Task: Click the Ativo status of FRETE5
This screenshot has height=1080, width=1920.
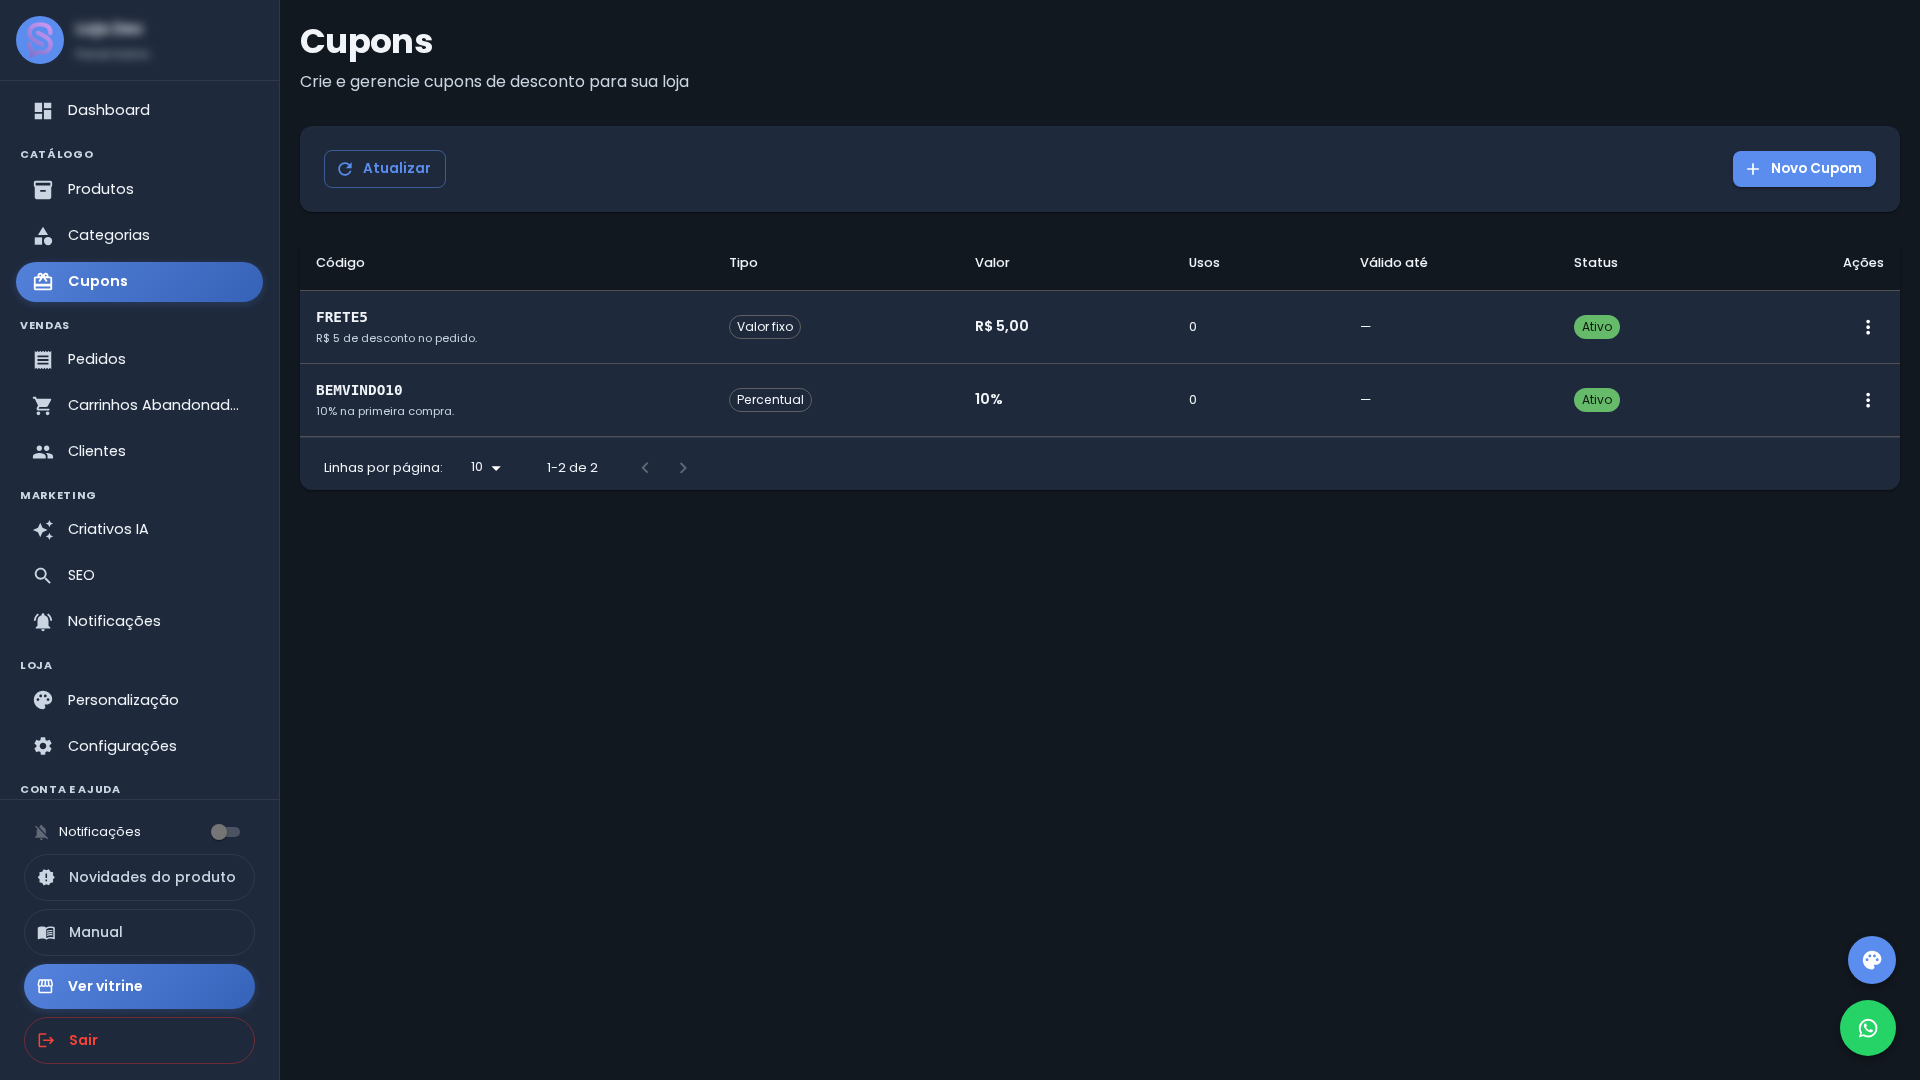Action: pos(1597,327)
